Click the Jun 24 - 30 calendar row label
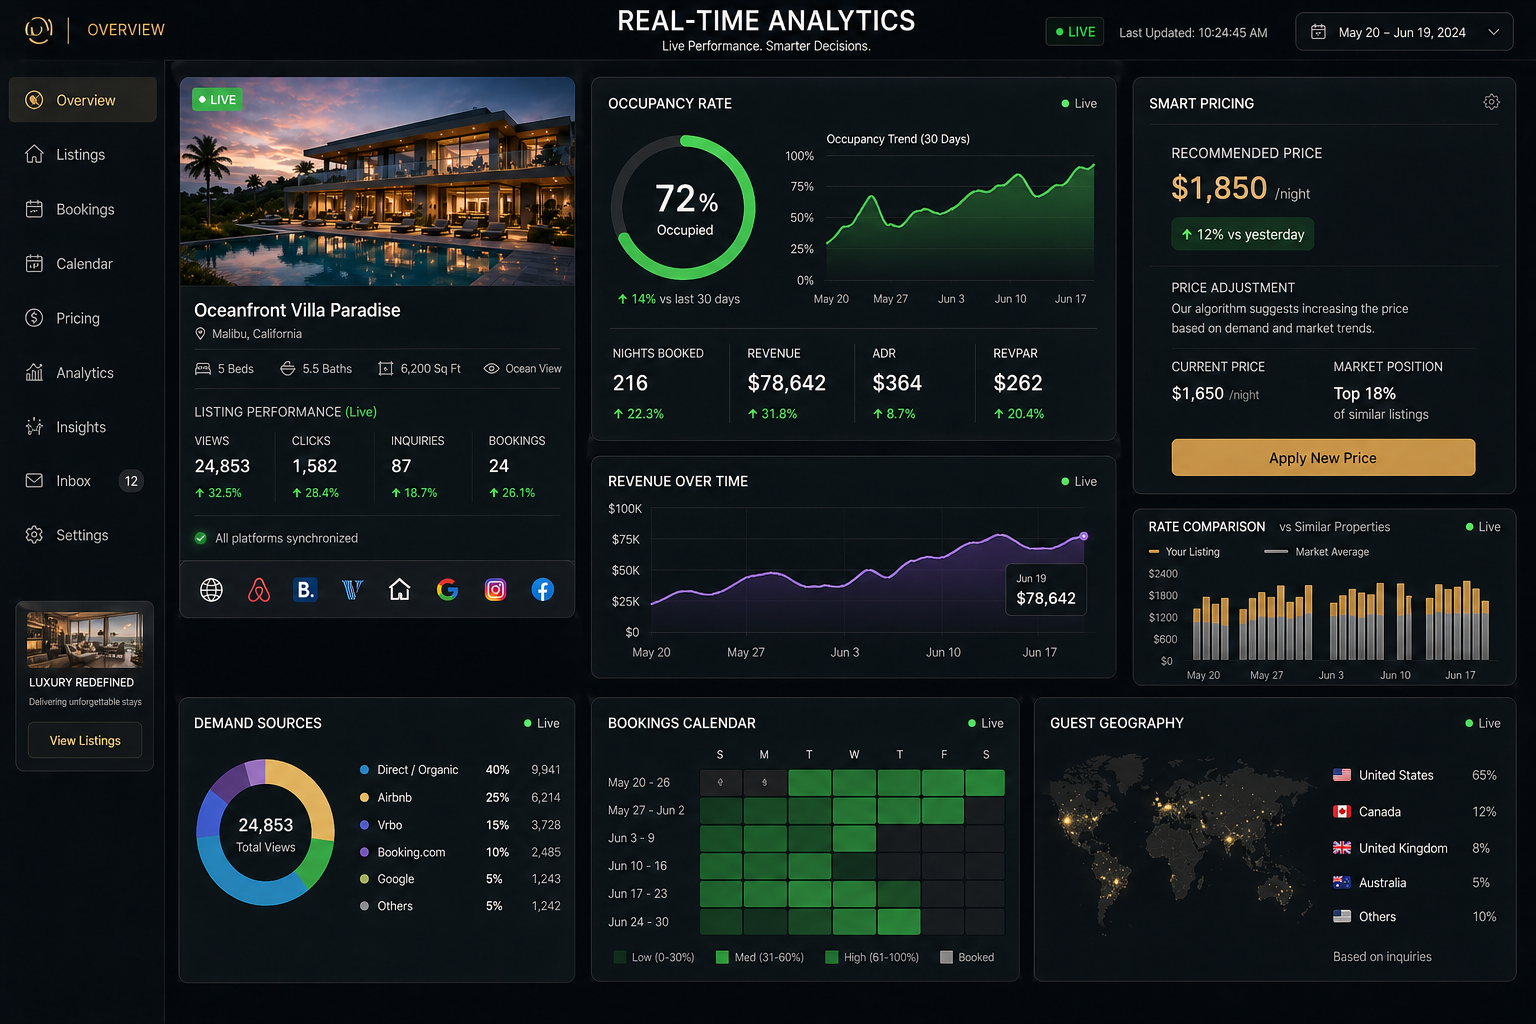 [638, 922]
